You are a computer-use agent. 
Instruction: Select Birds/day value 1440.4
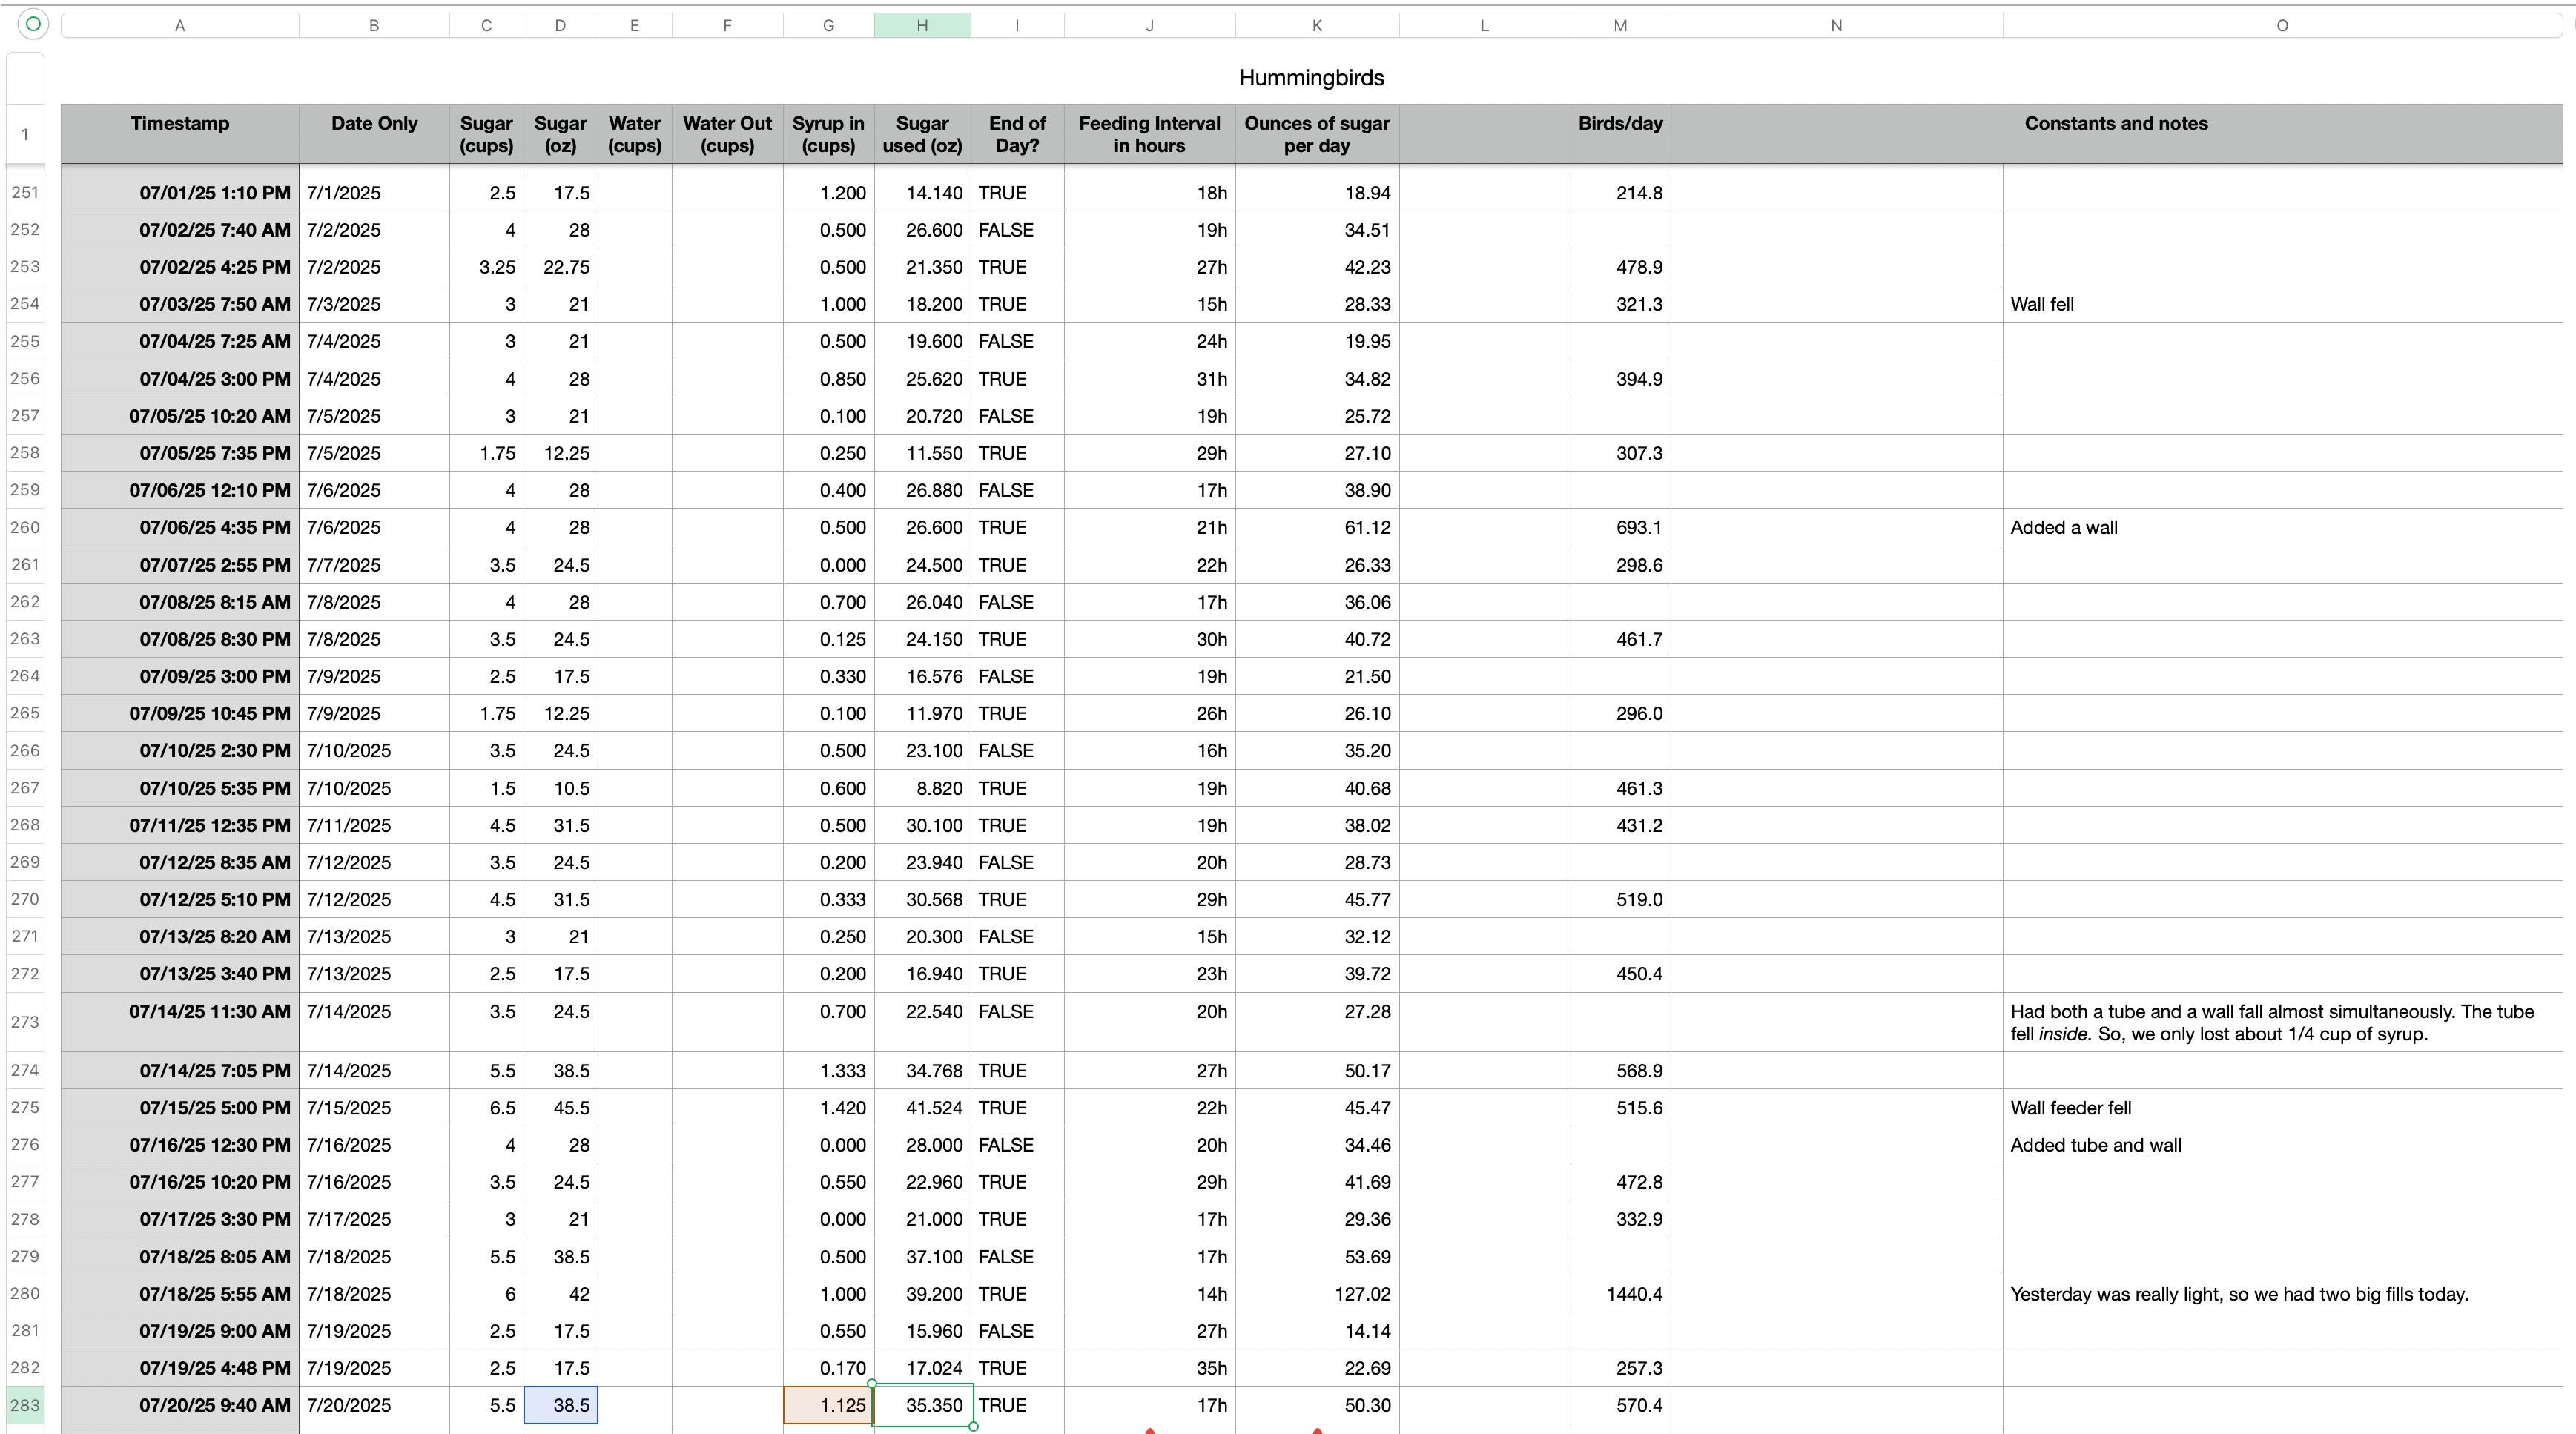(x=1620, y=1294)
